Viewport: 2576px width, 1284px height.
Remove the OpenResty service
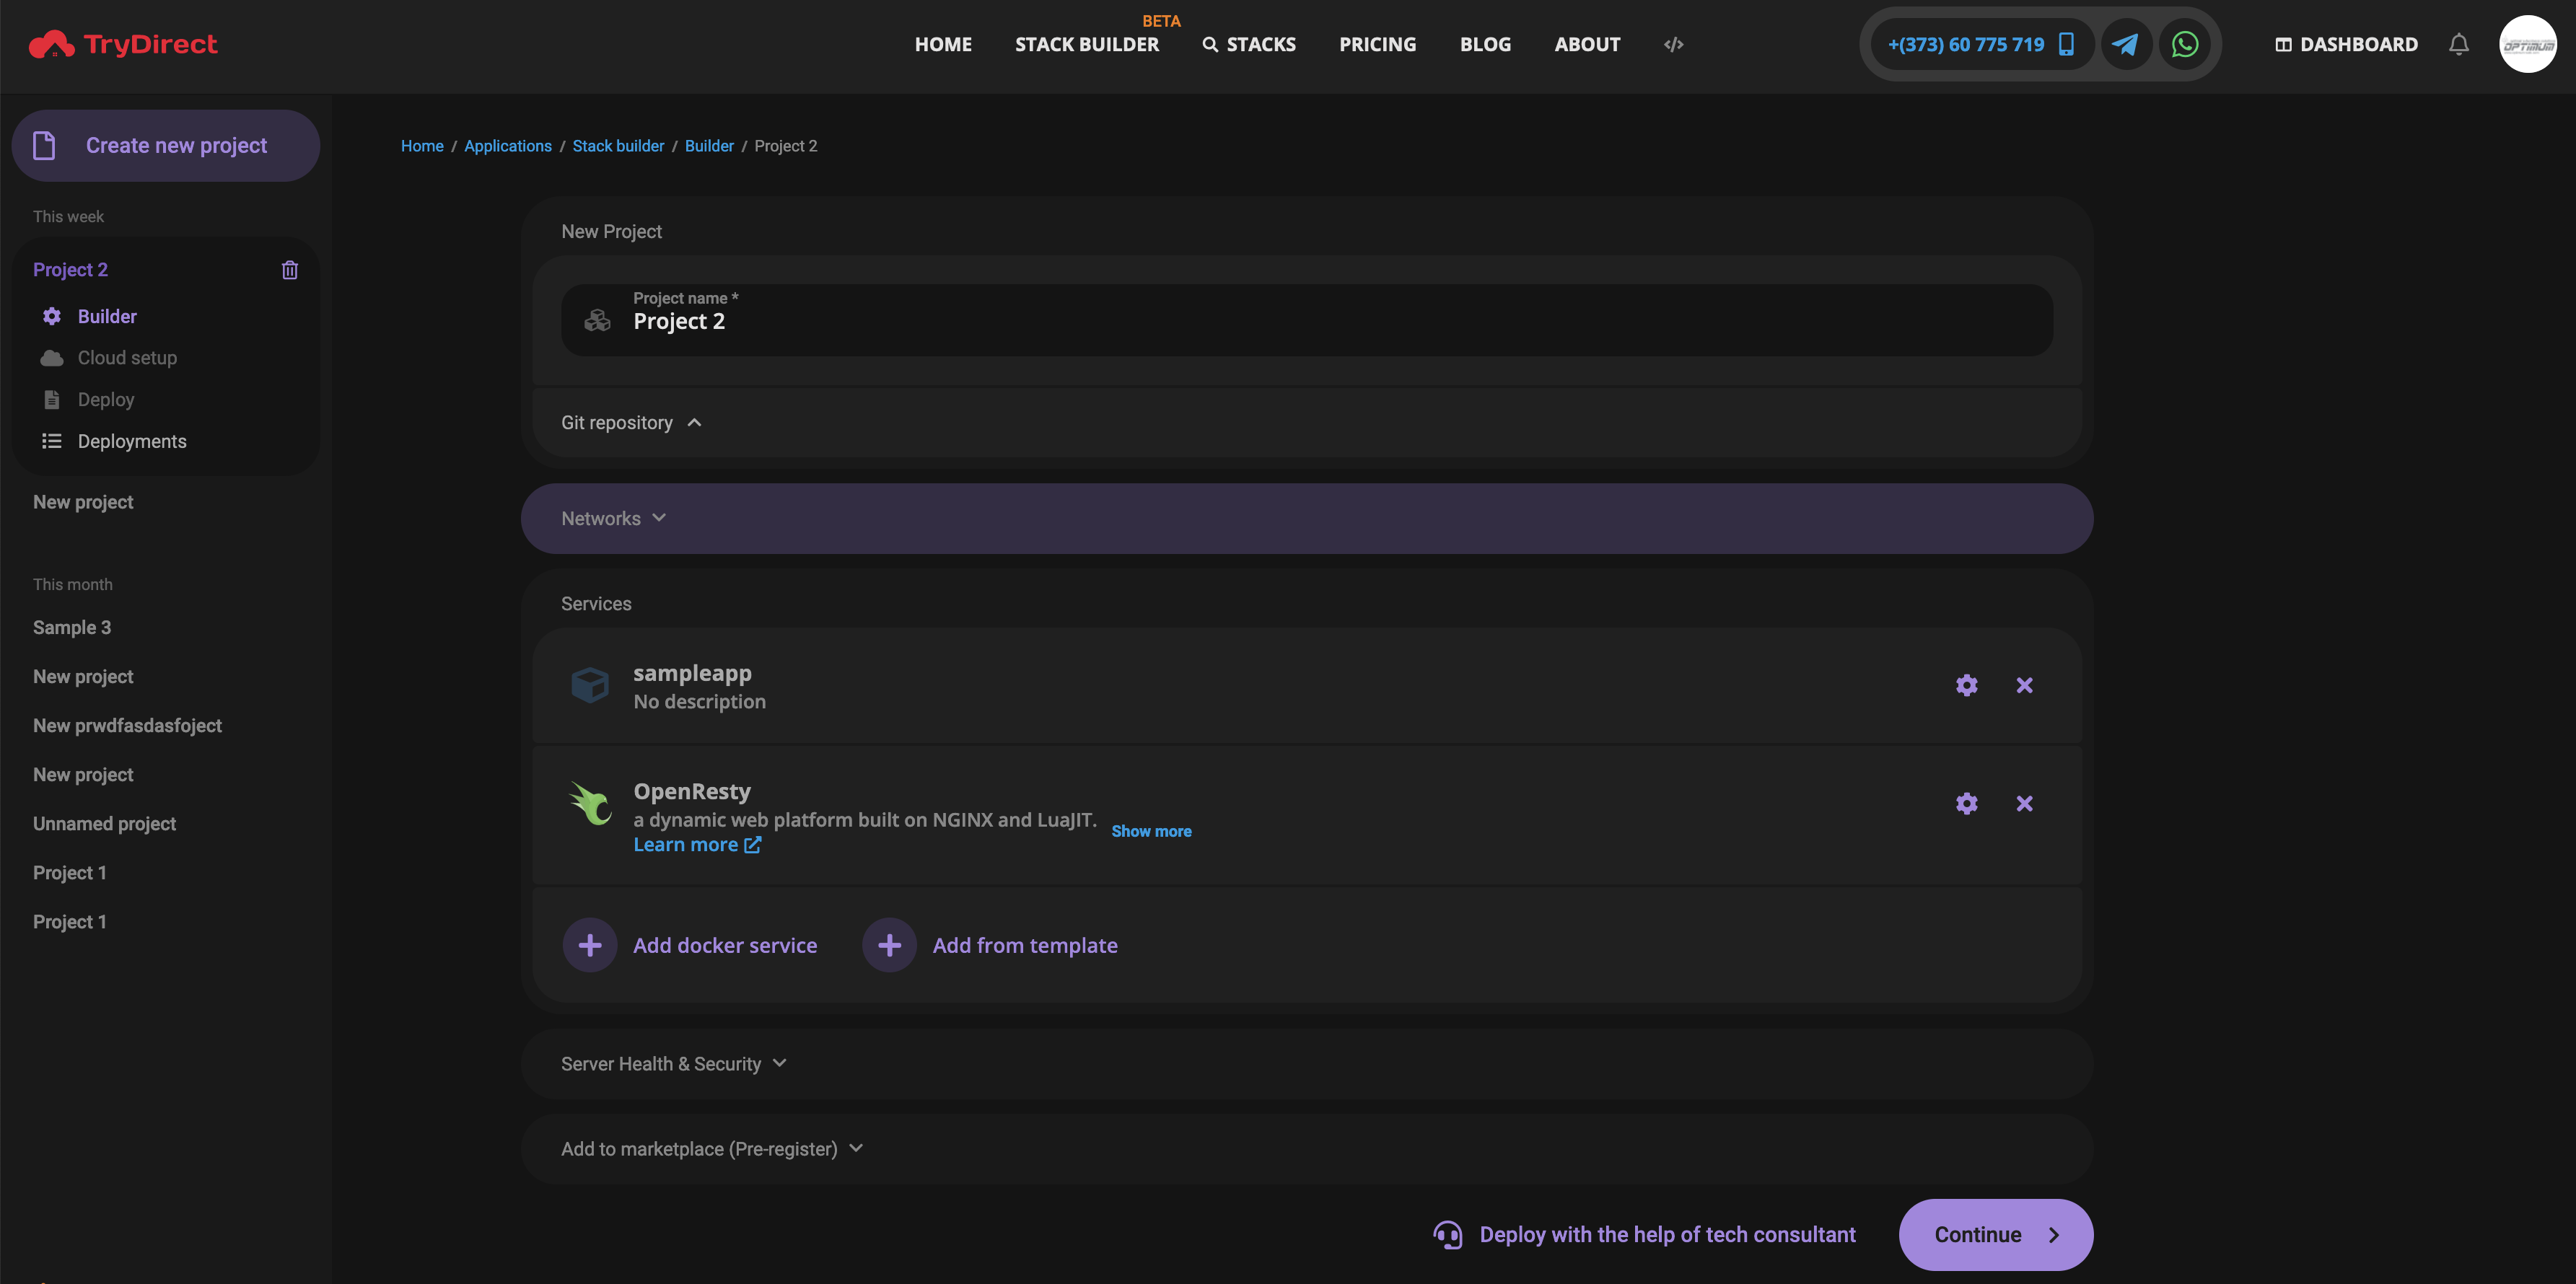point(2024,803)
